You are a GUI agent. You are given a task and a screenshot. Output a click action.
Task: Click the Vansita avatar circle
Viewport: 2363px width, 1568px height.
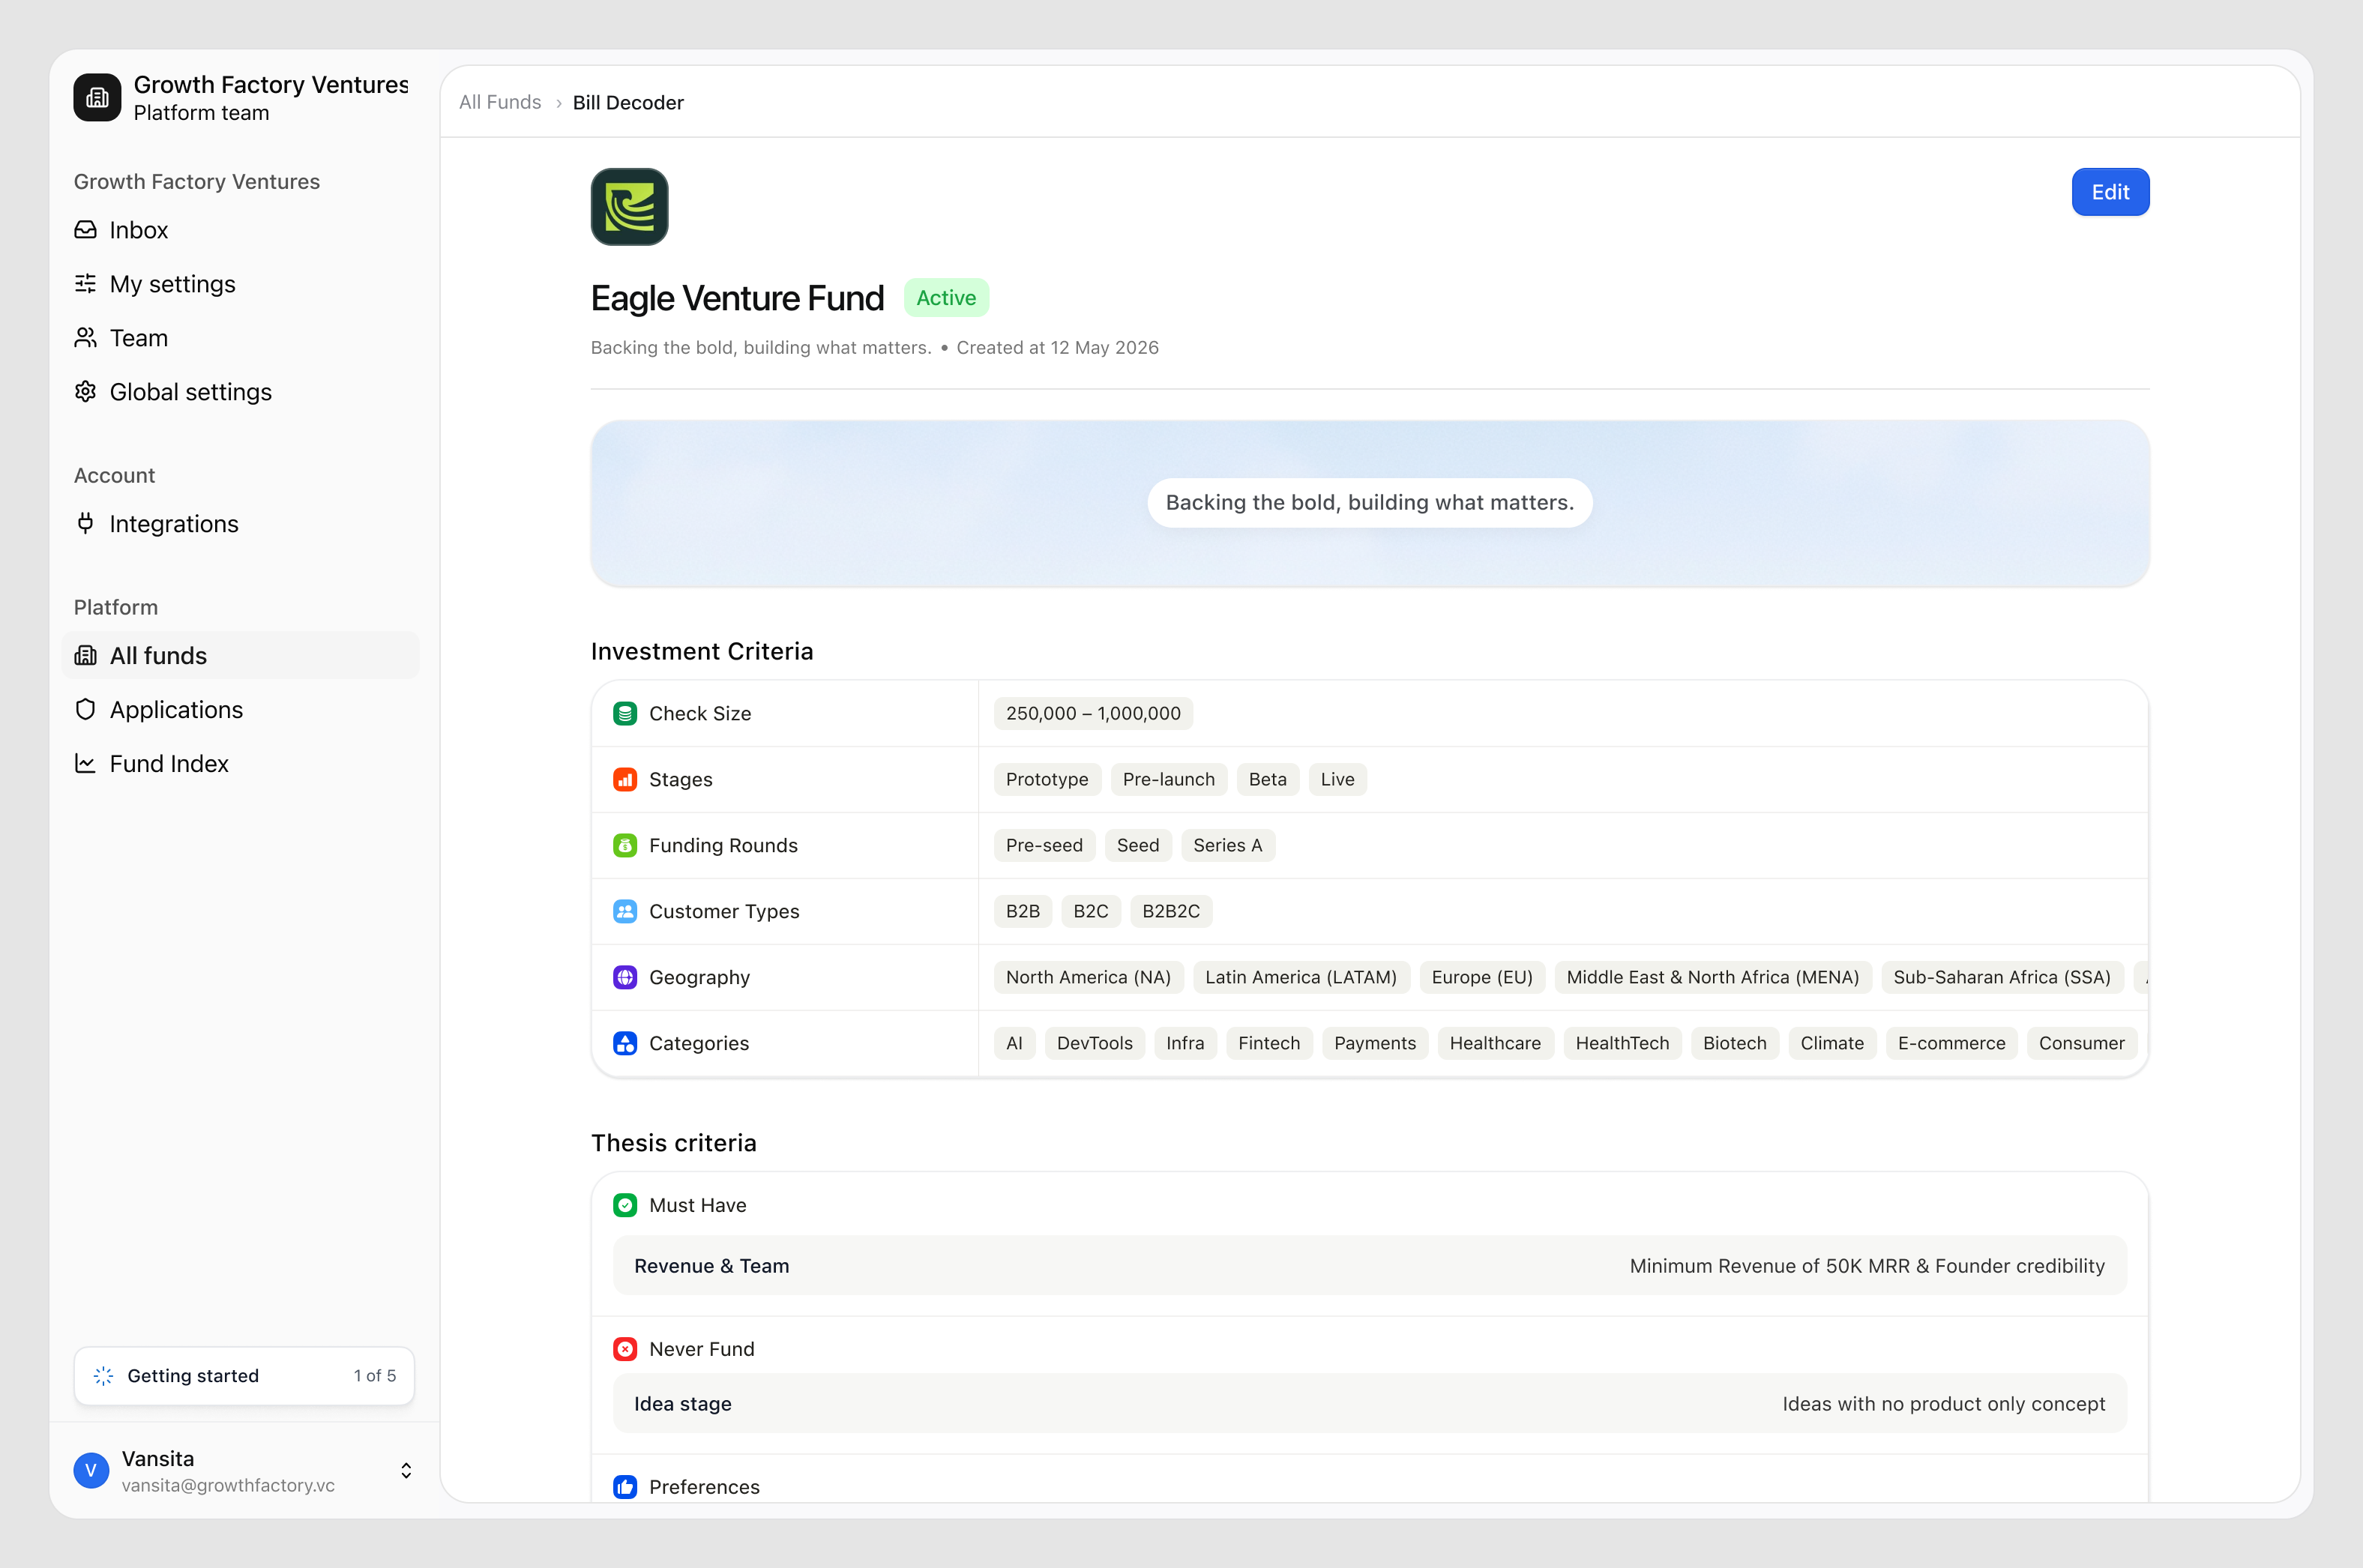[91, 1471]
